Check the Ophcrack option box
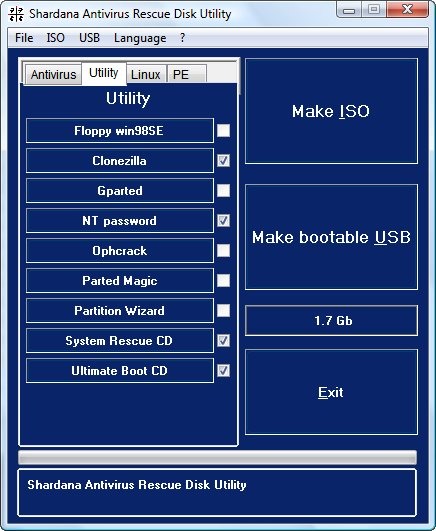Viewport: 436px width, 531px height. [x=223, y=251]
